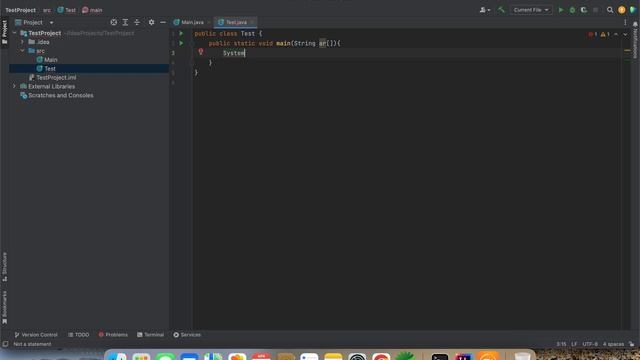Click TestProject breadcrumb in navigation bar
The width and height of the screenshot is (640, 360).
point(20,10)
